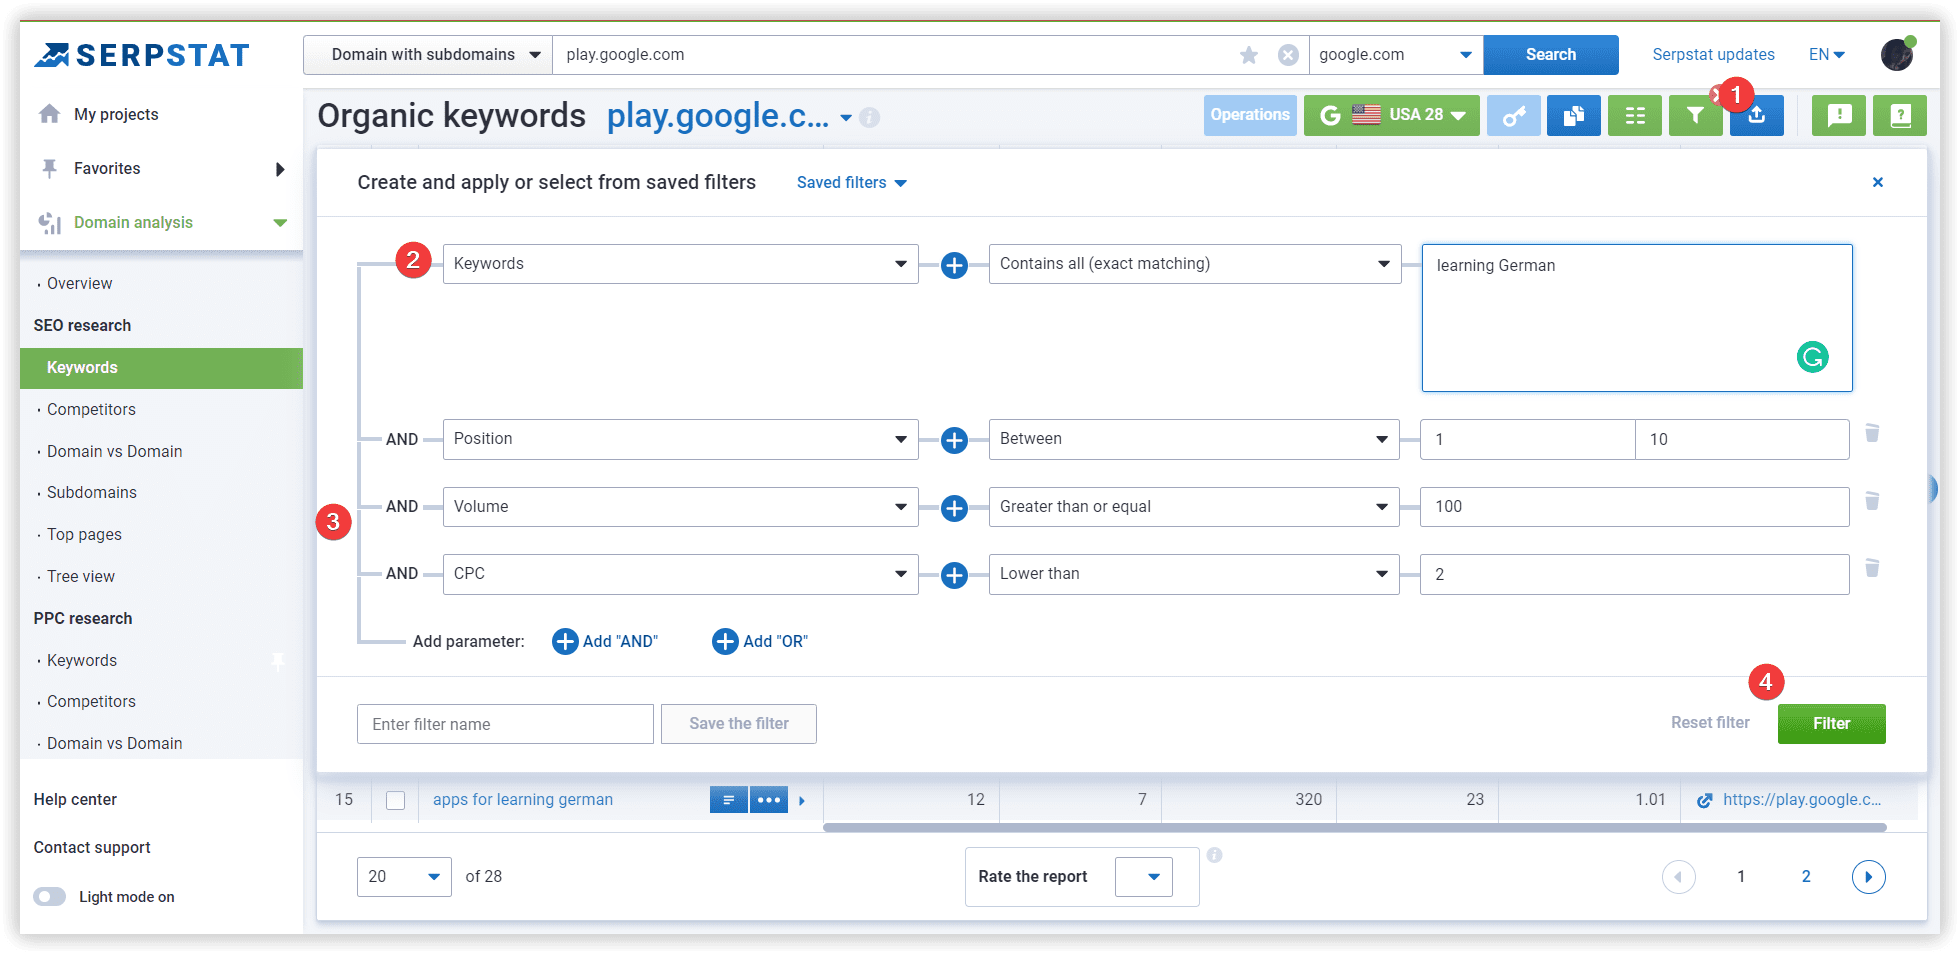Check the box for apps for learning german row

(396, 800)
